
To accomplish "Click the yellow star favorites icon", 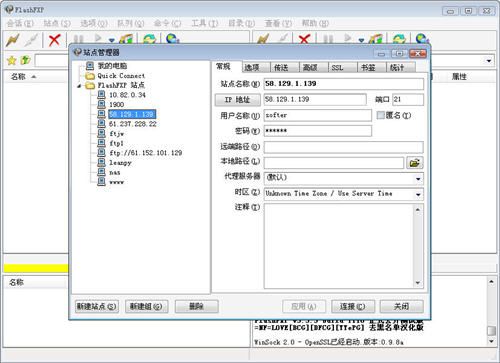I will (12, 61).
